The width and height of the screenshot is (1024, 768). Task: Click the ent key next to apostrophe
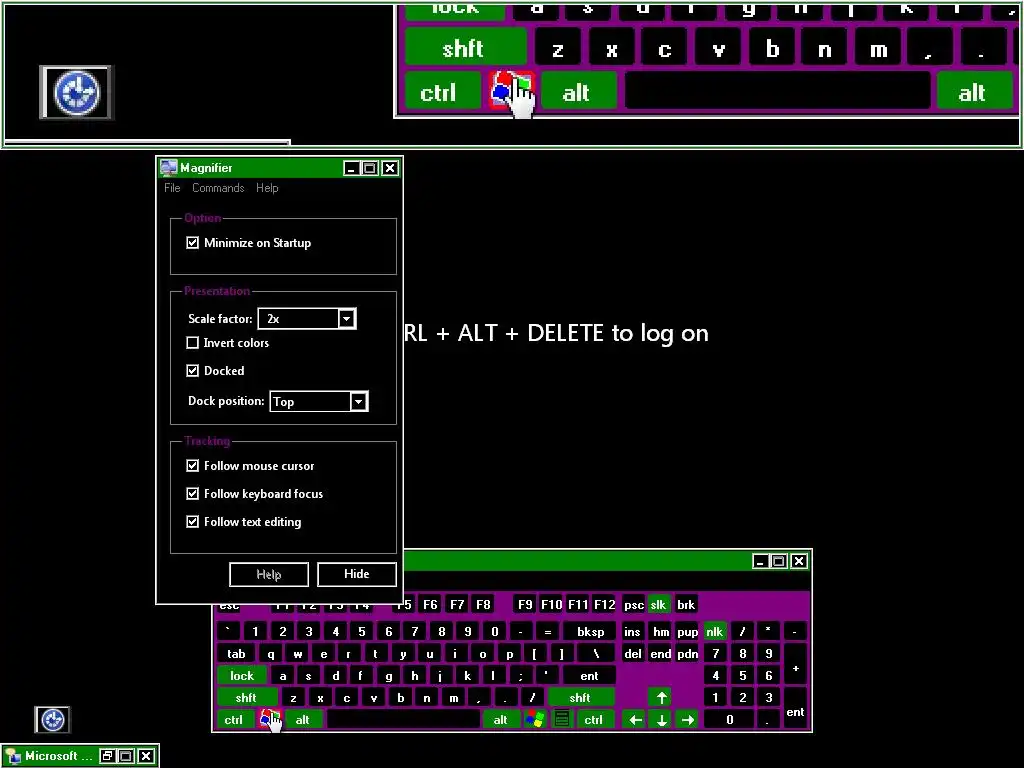589,675
